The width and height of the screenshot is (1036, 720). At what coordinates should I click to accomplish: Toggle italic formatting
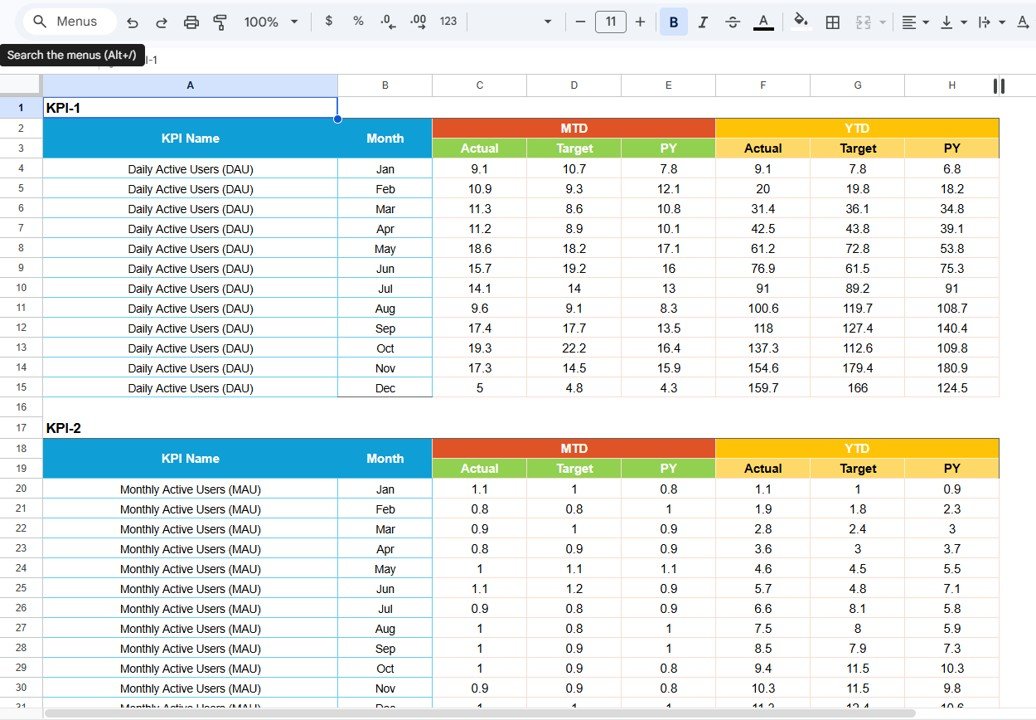703,21
